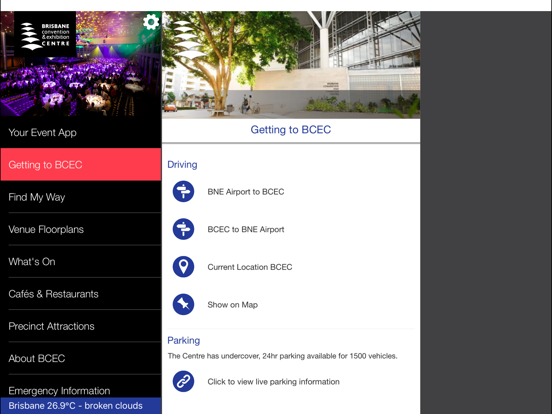Screen dimensions: 552x414
Task: Tap the purple banquet event sidebar photo
Action: (x=81, y=64)
